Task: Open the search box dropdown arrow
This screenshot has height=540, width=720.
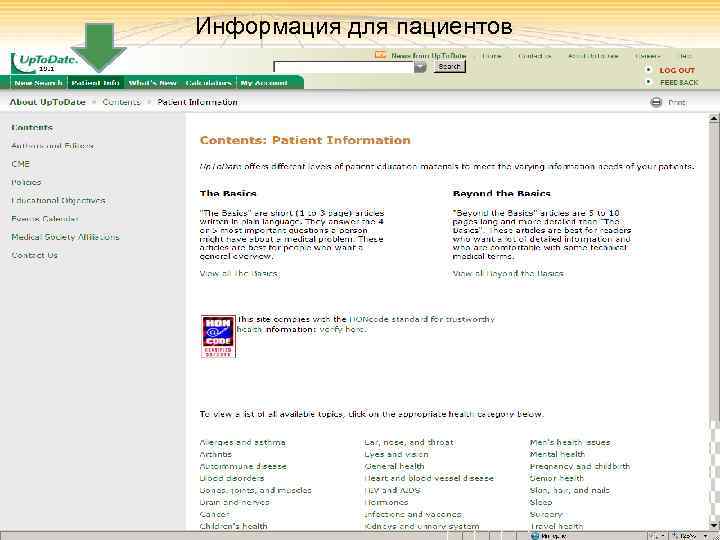Action: click(420, 67)
